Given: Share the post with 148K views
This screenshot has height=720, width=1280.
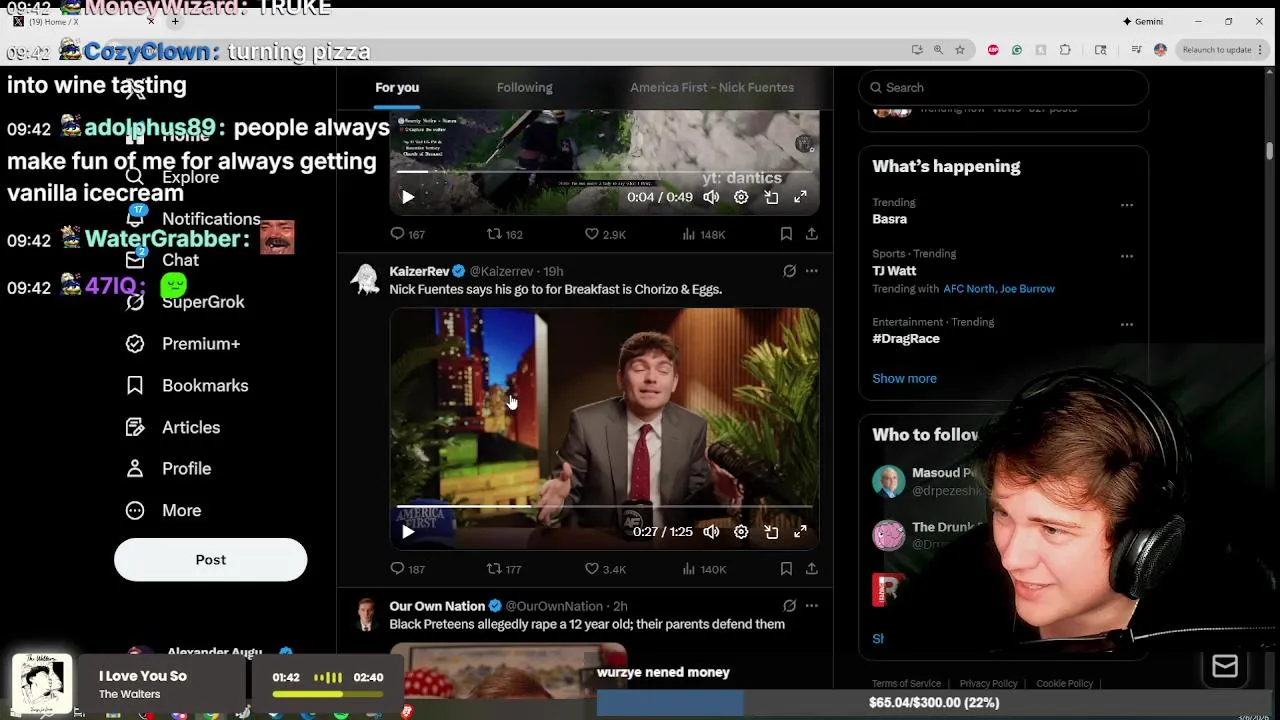Looking at the screenshot, I should click(812, 234).
